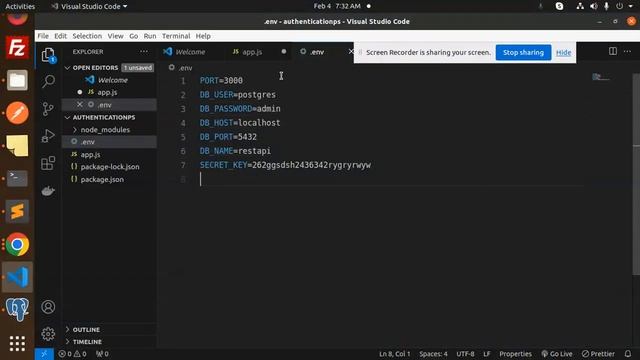Open the Source Control view

[48, 109]
